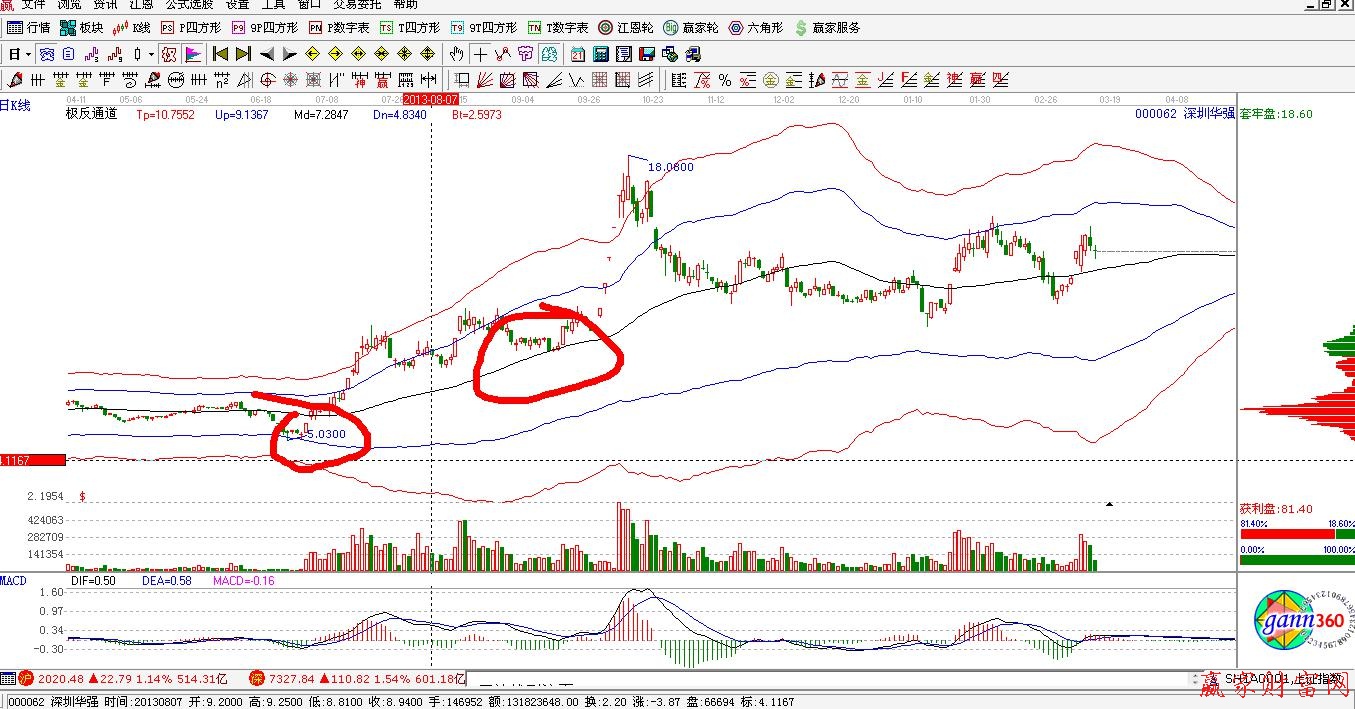Screen dimensions: 1355x709
Task: Open the 公式选股 menu
Action: pyautogui.click(x=189, y=5)
